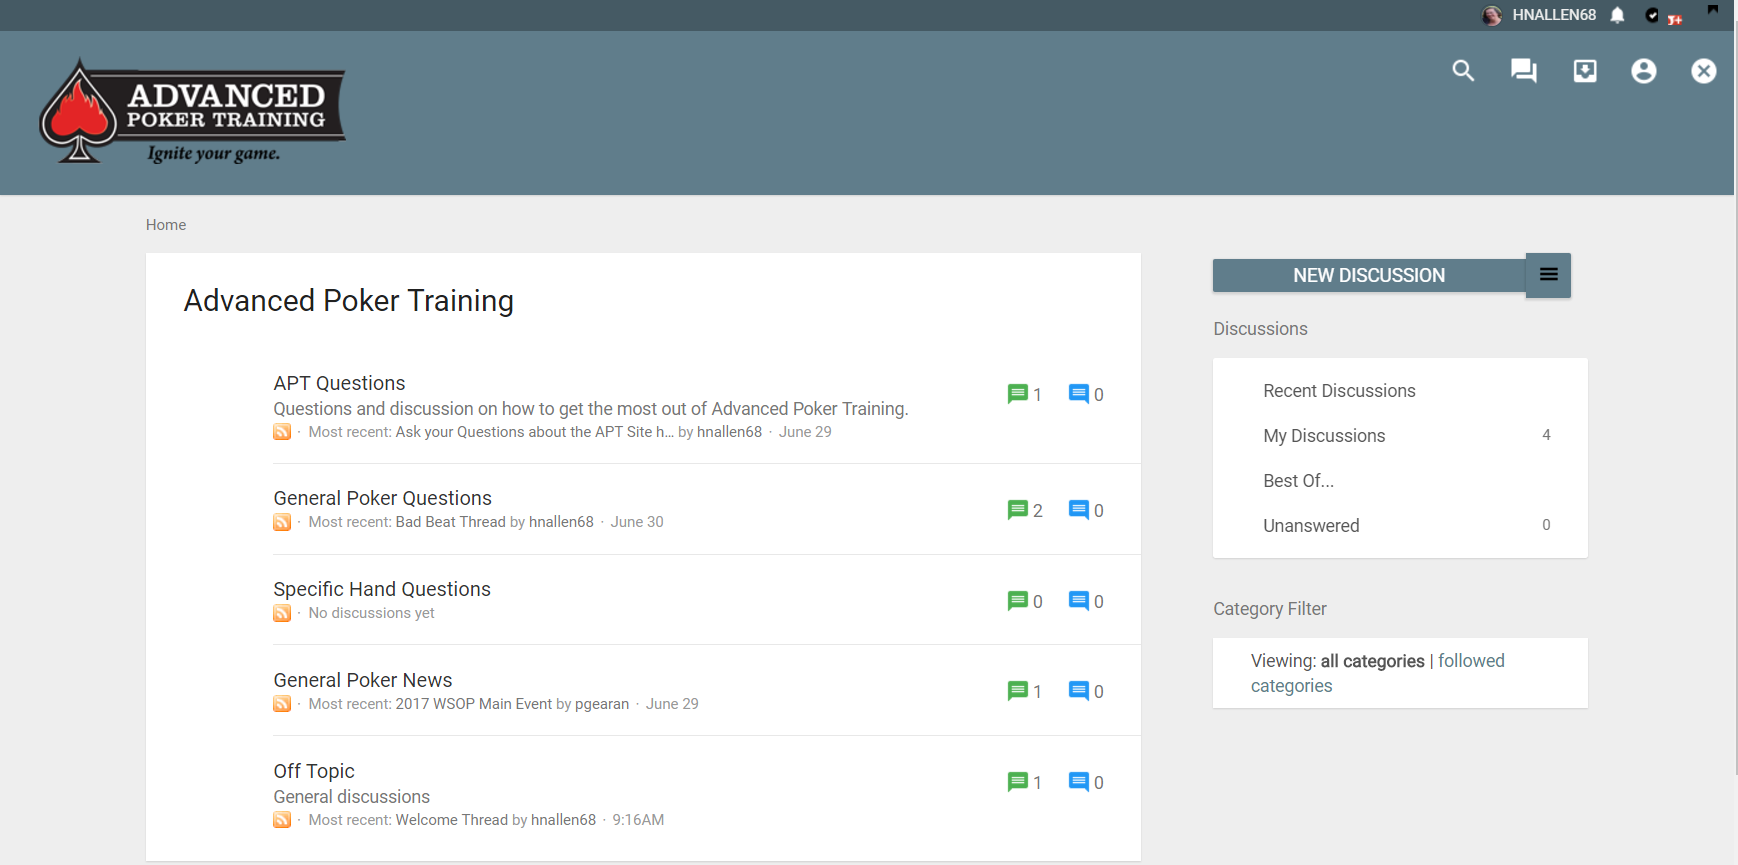Open 2017 WSOP Main Event thread
The height and width of the screenshot is (865, 1738).
[474, 704]
